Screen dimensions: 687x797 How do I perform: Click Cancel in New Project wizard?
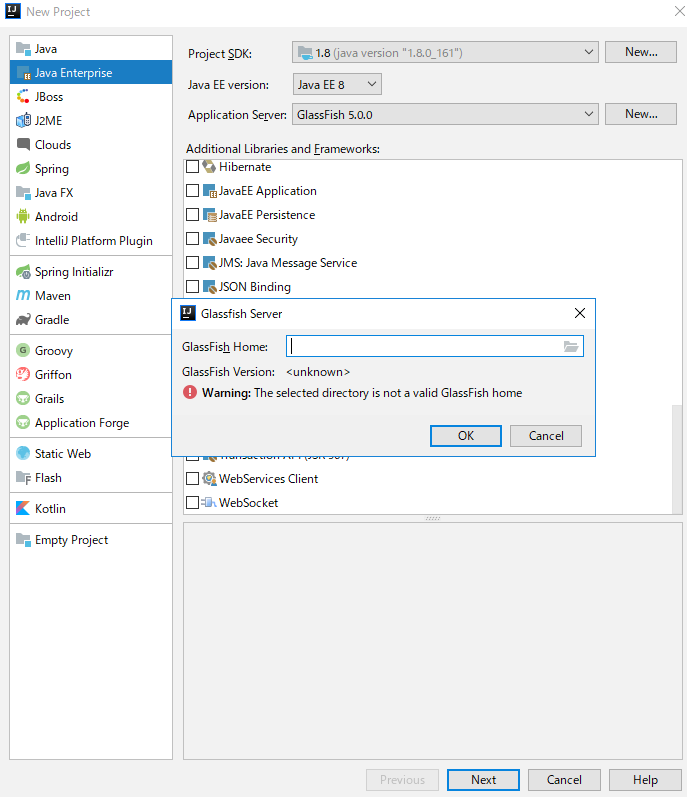(x=564, y=780)
